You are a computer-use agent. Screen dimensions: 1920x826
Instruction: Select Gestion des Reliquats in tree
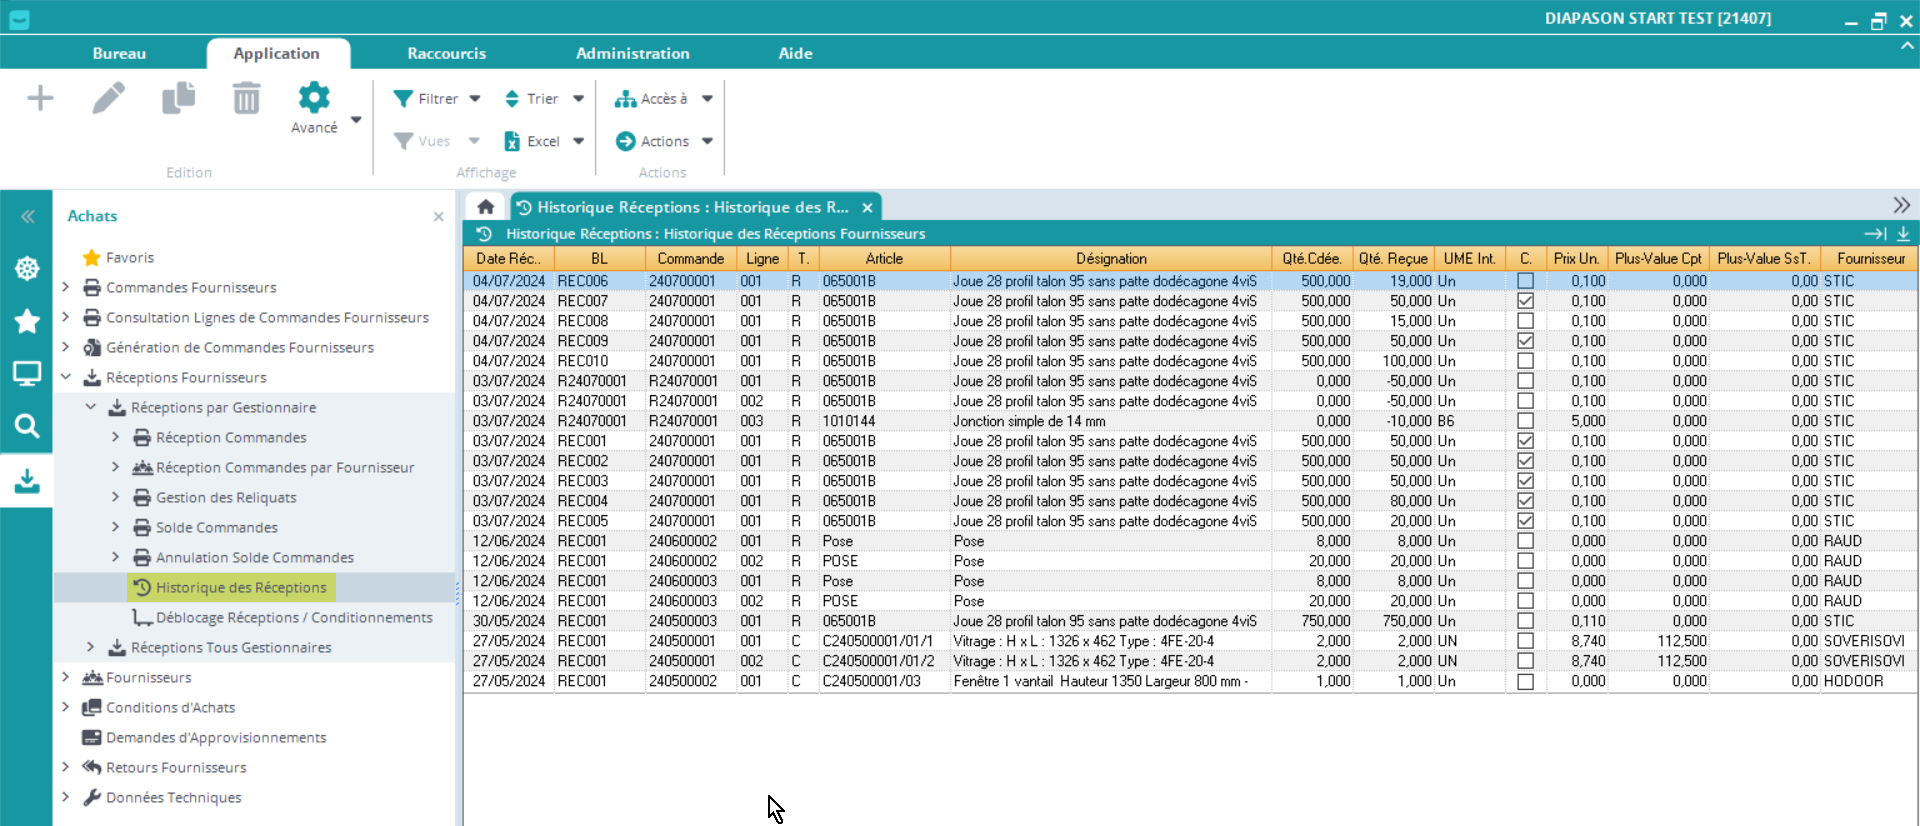point(226,497)
